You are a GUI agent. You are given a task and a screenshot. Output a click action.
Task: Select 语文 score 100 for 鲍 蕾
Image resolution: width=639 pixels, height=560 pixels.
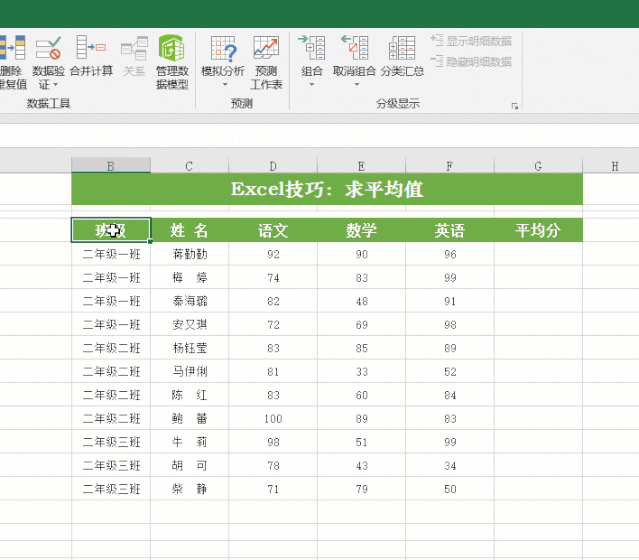(273, 419)
